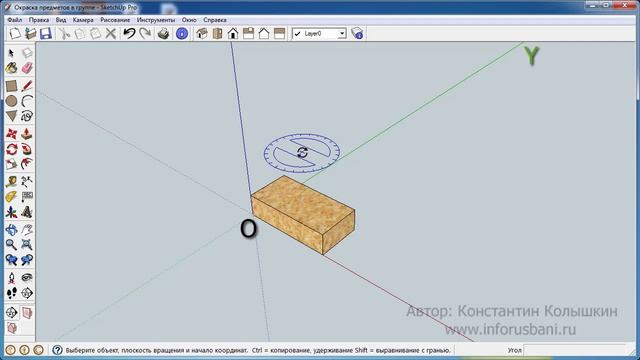The height and width of the screenshot is (360, 640).
Task: Open the Вид menu
Action: (x=61, y=20)
